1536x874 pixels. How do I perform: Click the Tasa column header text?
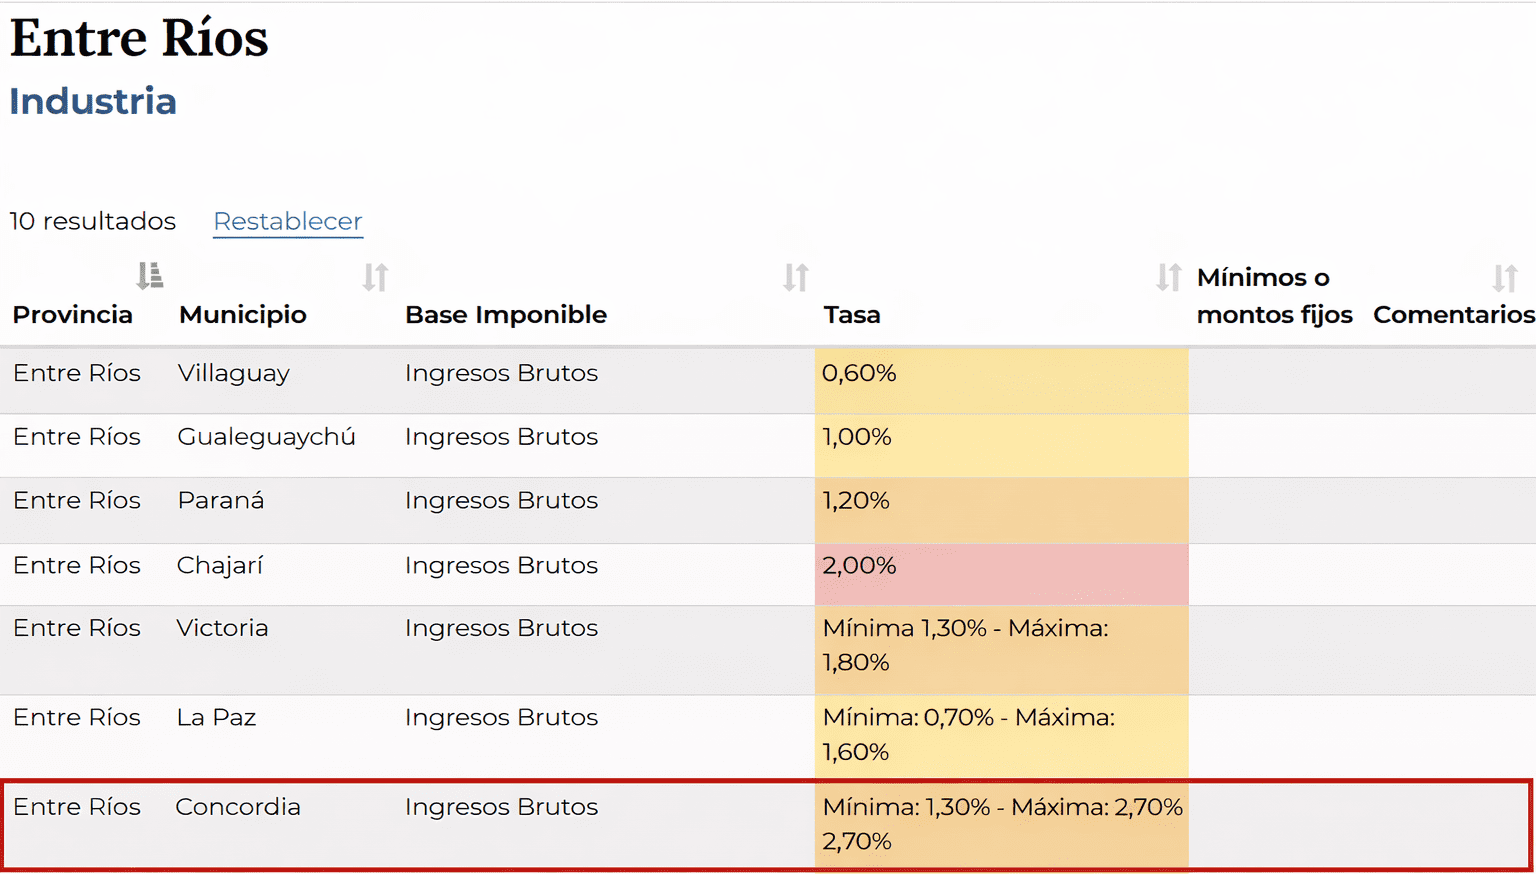[851, 315]
